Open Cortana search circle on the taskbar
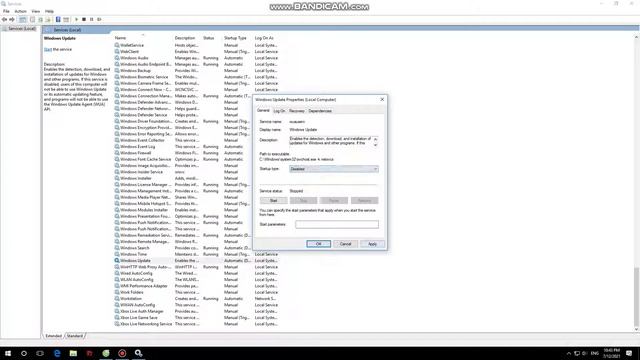640x360 pixels. tap(24, 353)
